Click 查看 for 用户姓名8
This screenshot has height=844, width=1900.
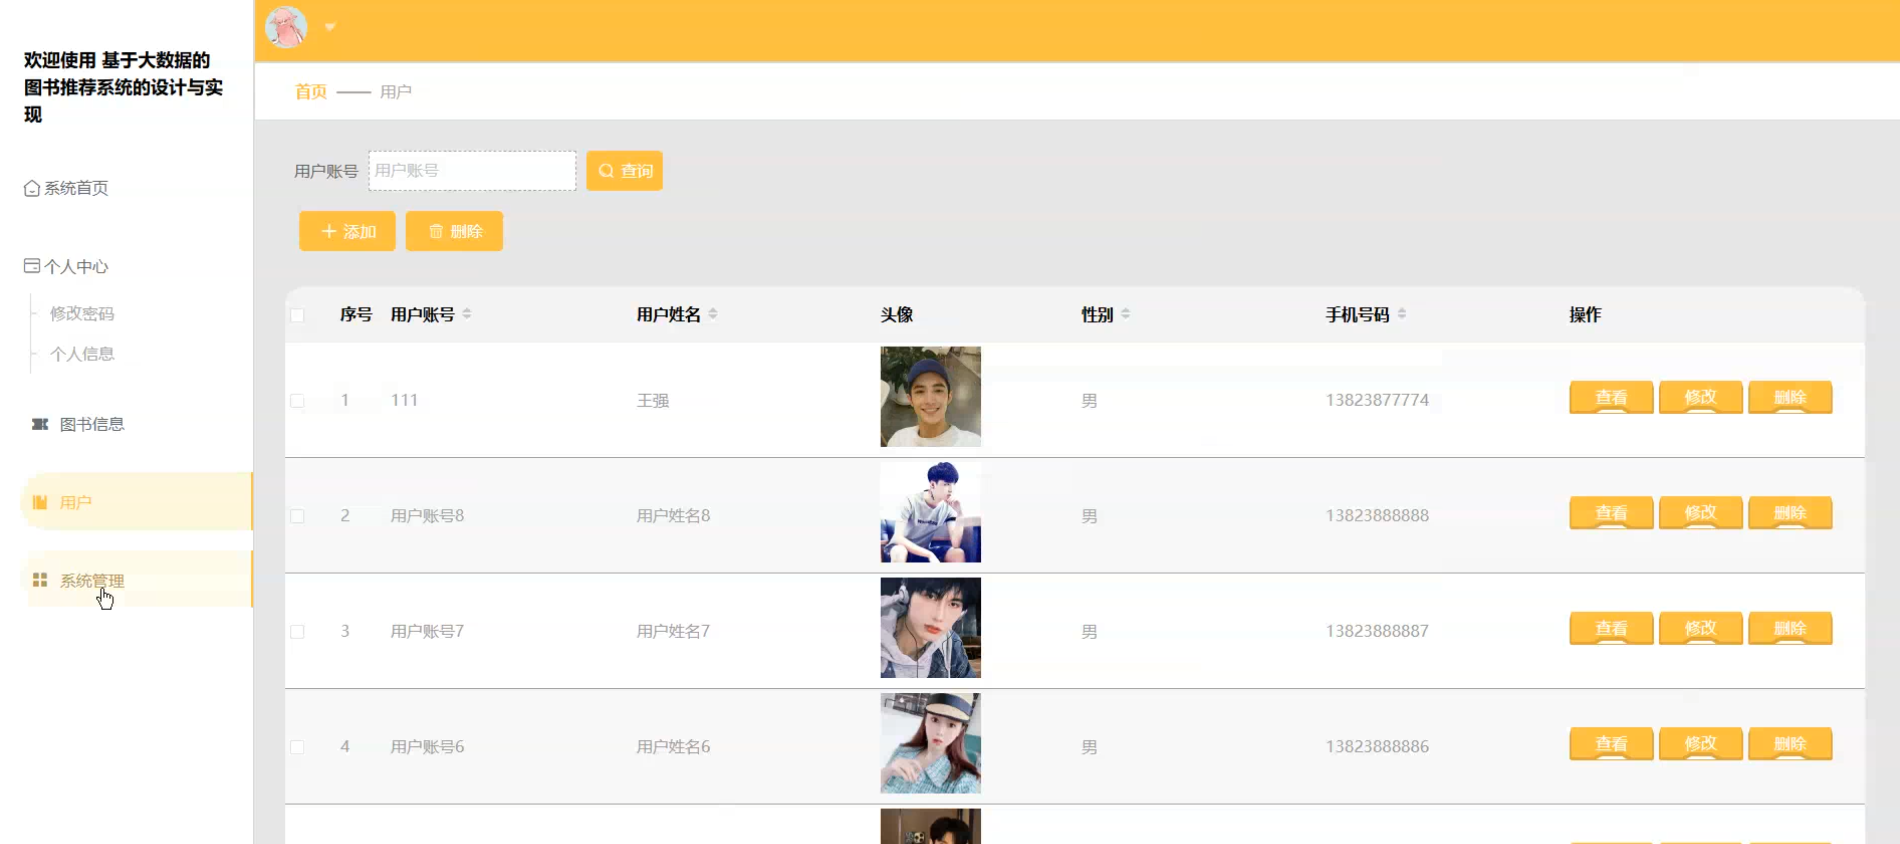pyautogui.click(x=1611, y=513)
